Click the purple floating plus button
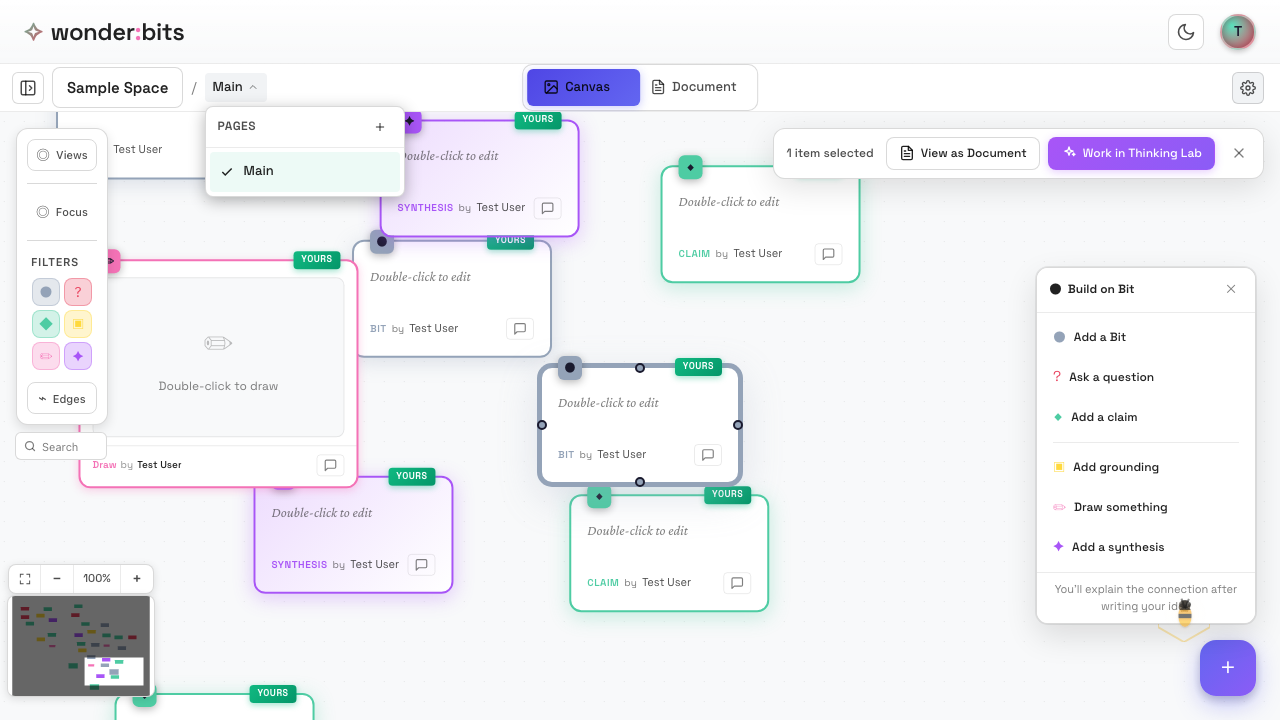Screen dimensions: 1280x720 [1227, 668]
